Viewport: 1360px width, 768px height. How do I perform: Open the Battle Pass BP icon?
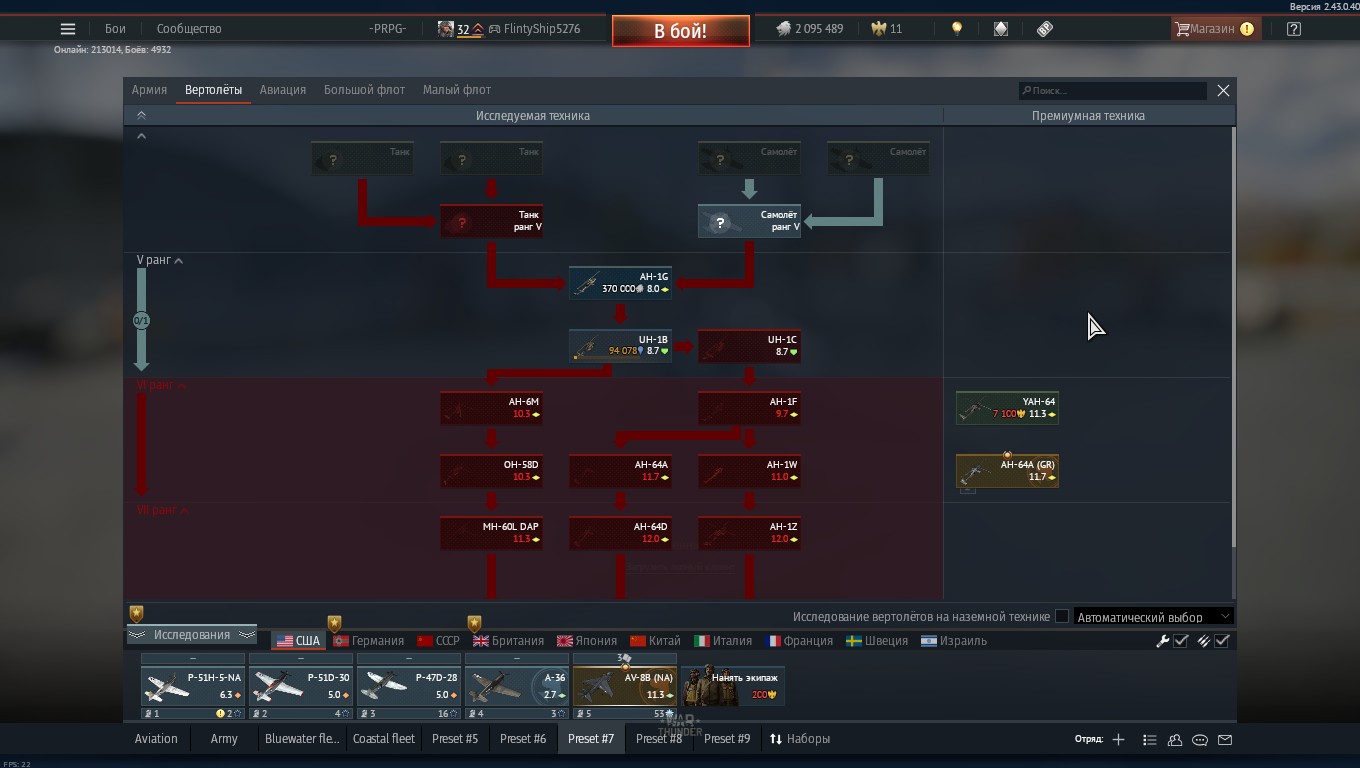point(1045,29)
